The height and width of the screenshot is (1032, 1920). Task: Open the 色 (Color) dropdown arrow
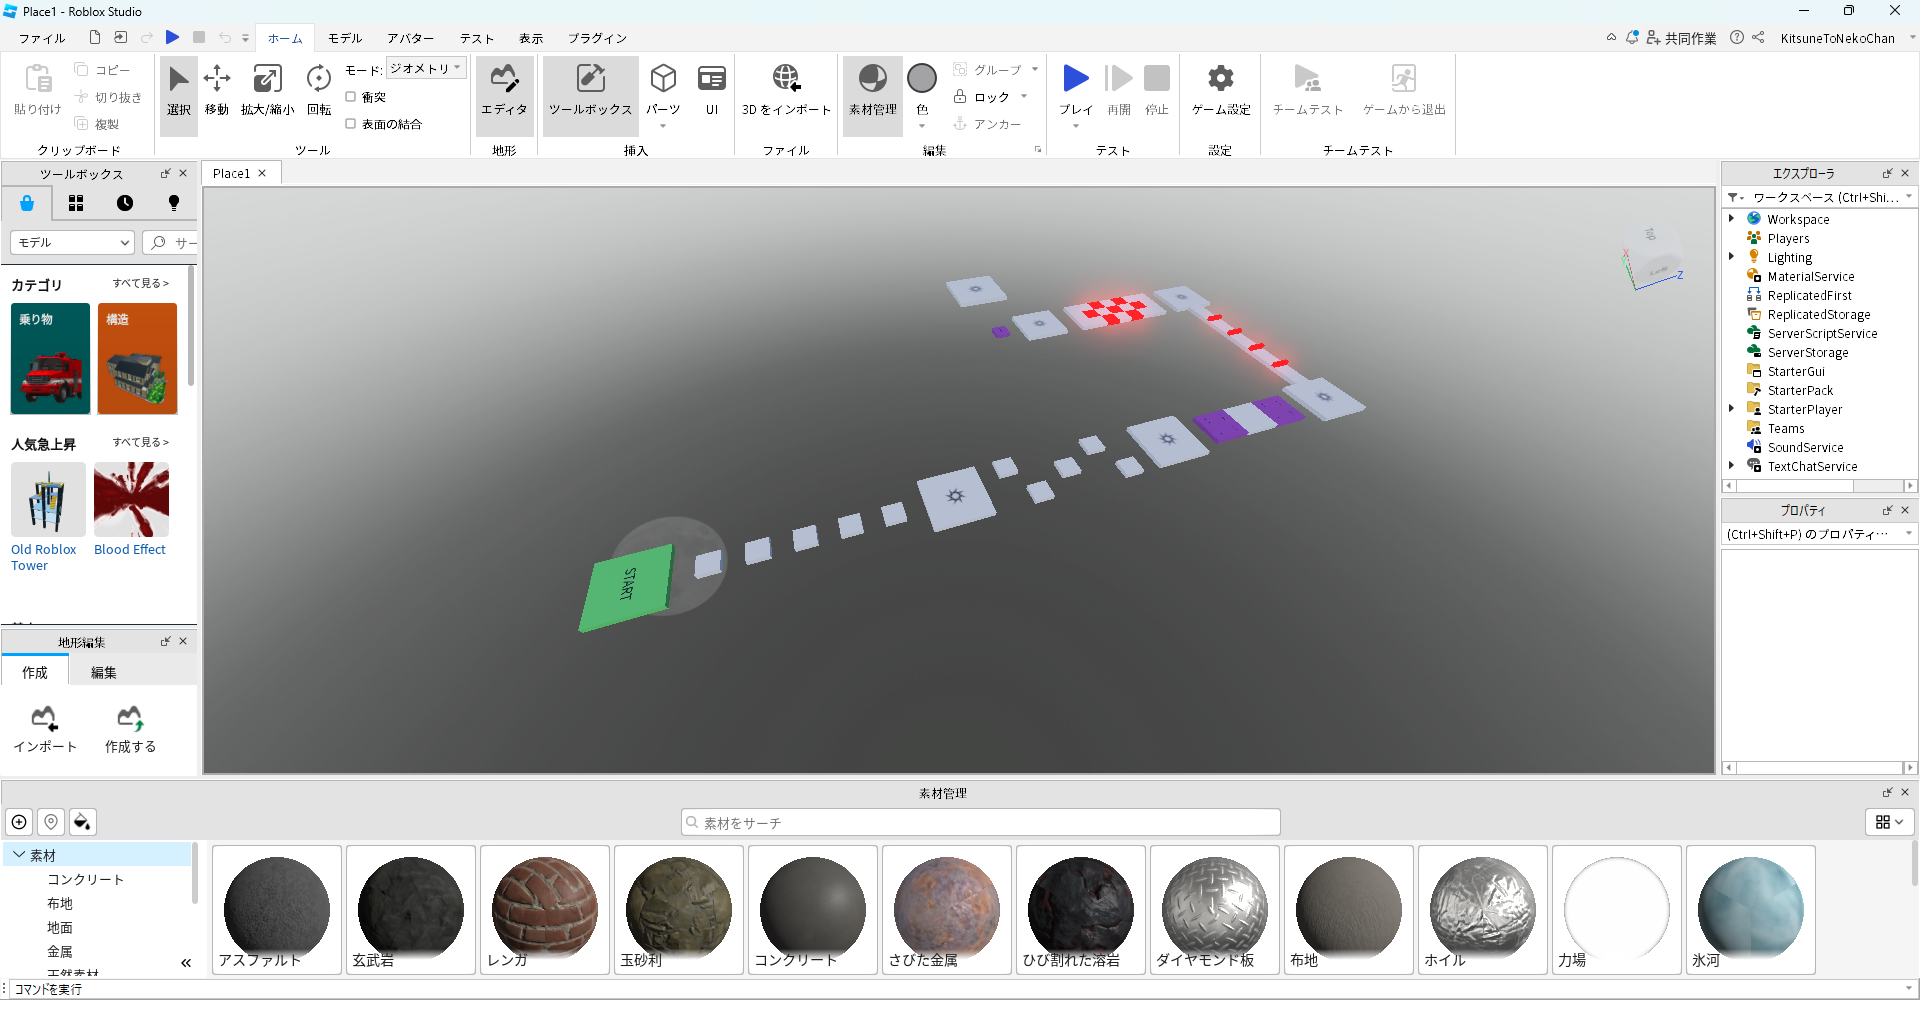[x=922, y=127]
